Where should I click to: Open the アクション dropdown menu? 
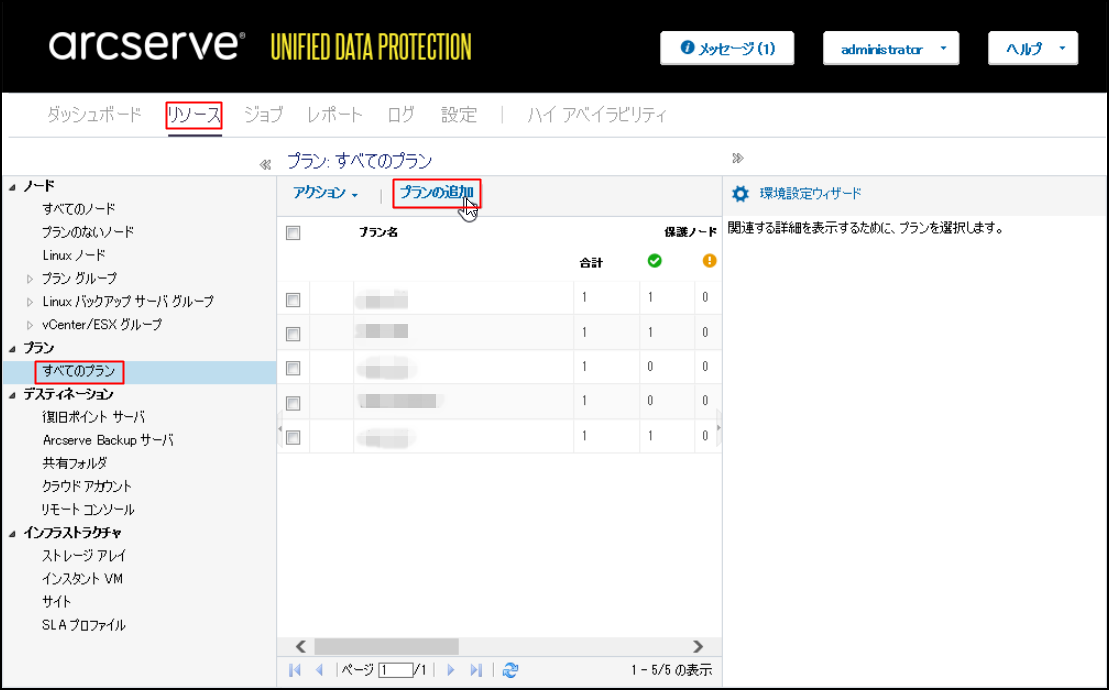point(325,193)
